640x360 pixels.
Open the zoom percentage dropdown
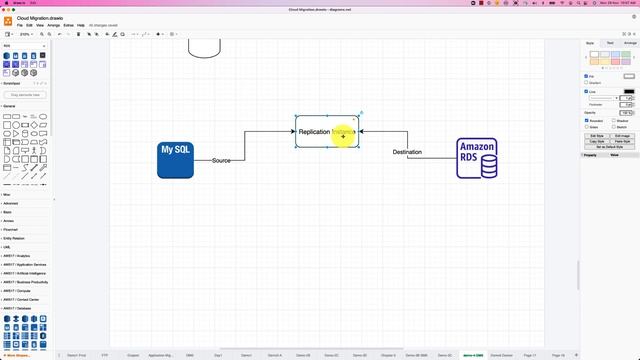click(27, 34)
